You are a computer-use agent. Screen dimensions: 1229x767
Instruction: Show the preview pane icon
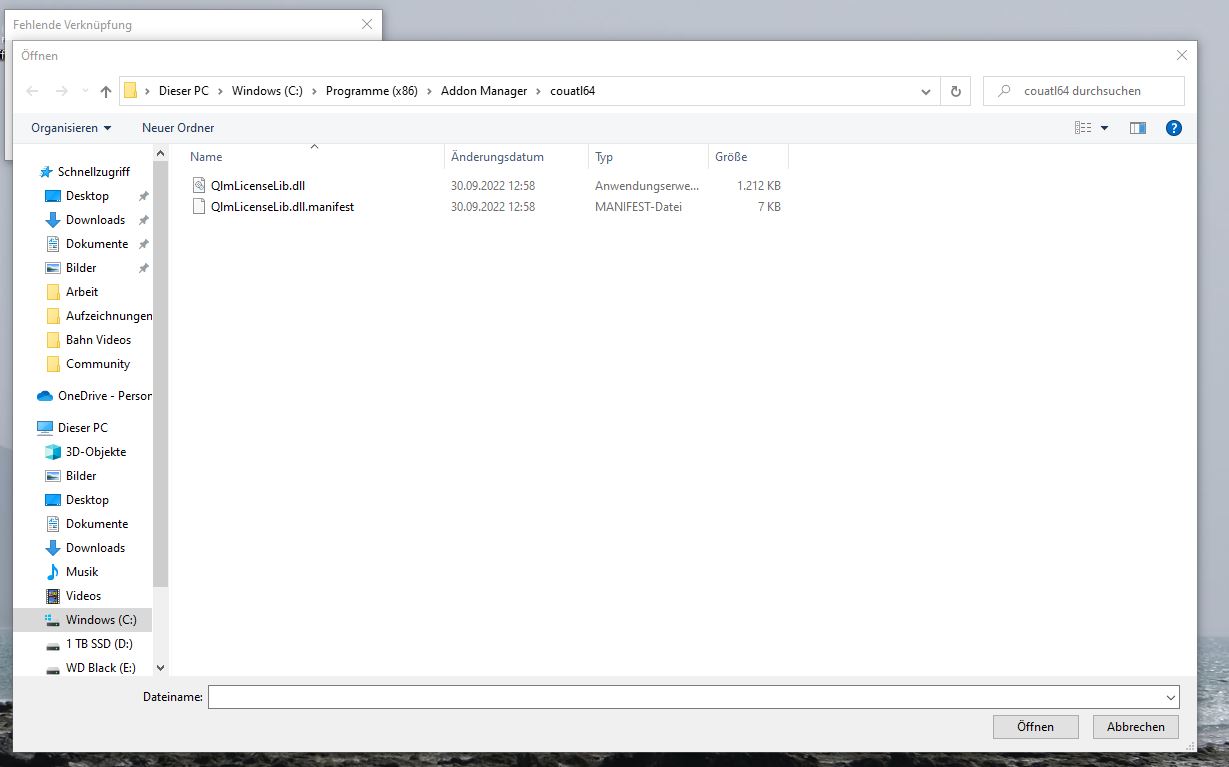1137,127
